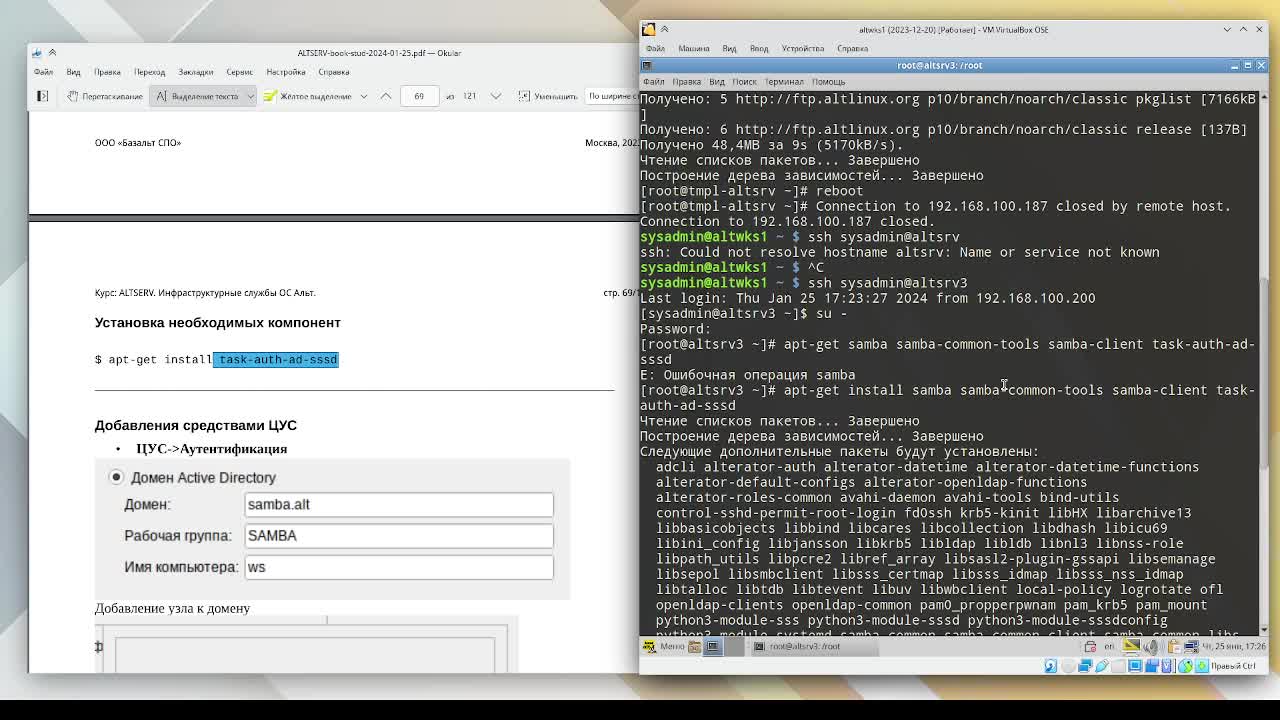Open Okular Настройка menu
Viewport: 1280px width, 720px height.
286,72
